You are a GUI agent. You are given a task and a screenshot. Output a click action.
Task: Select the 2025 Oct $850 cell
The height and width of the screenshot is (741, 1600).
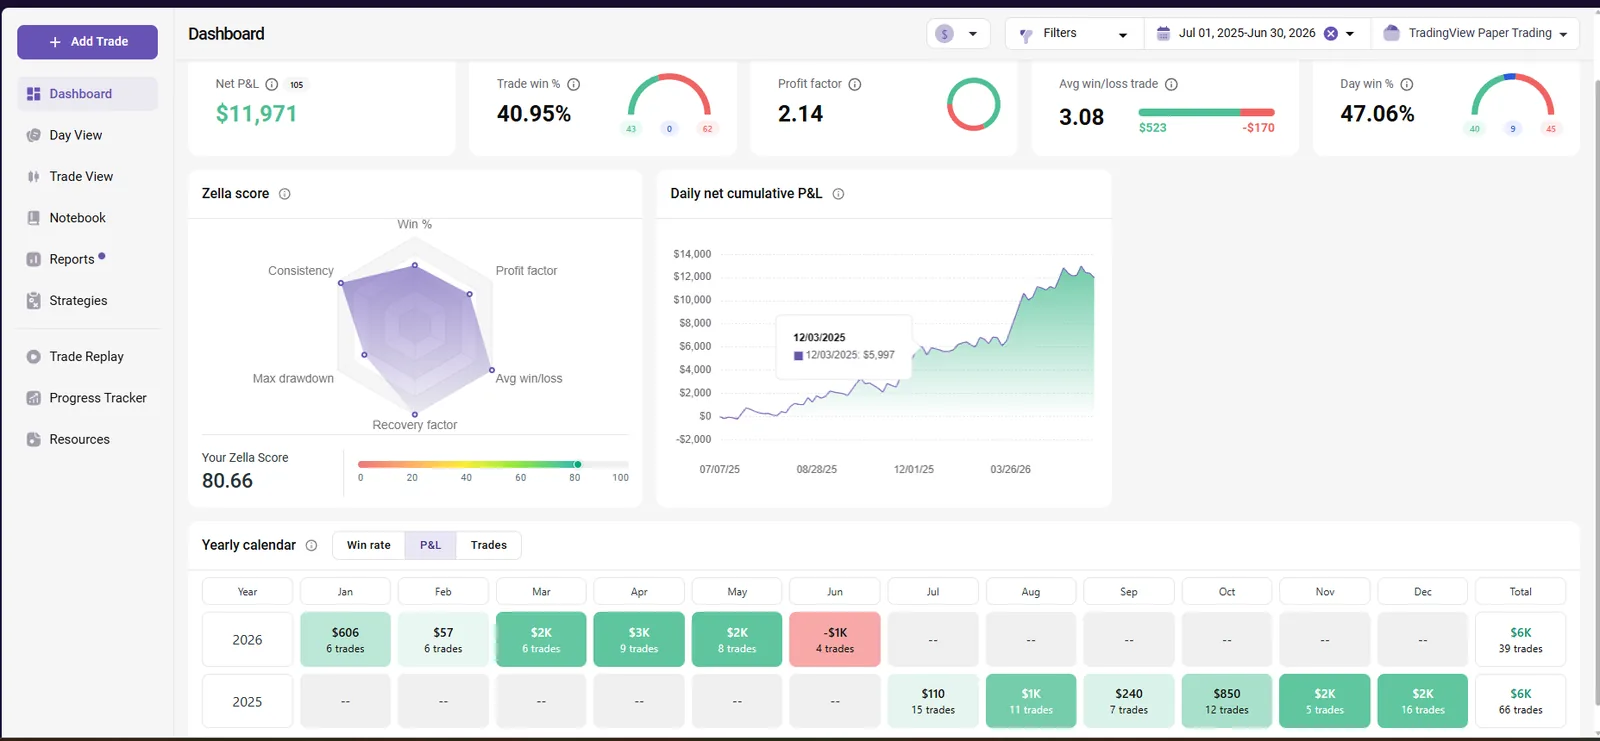[x=1227, y=701]
